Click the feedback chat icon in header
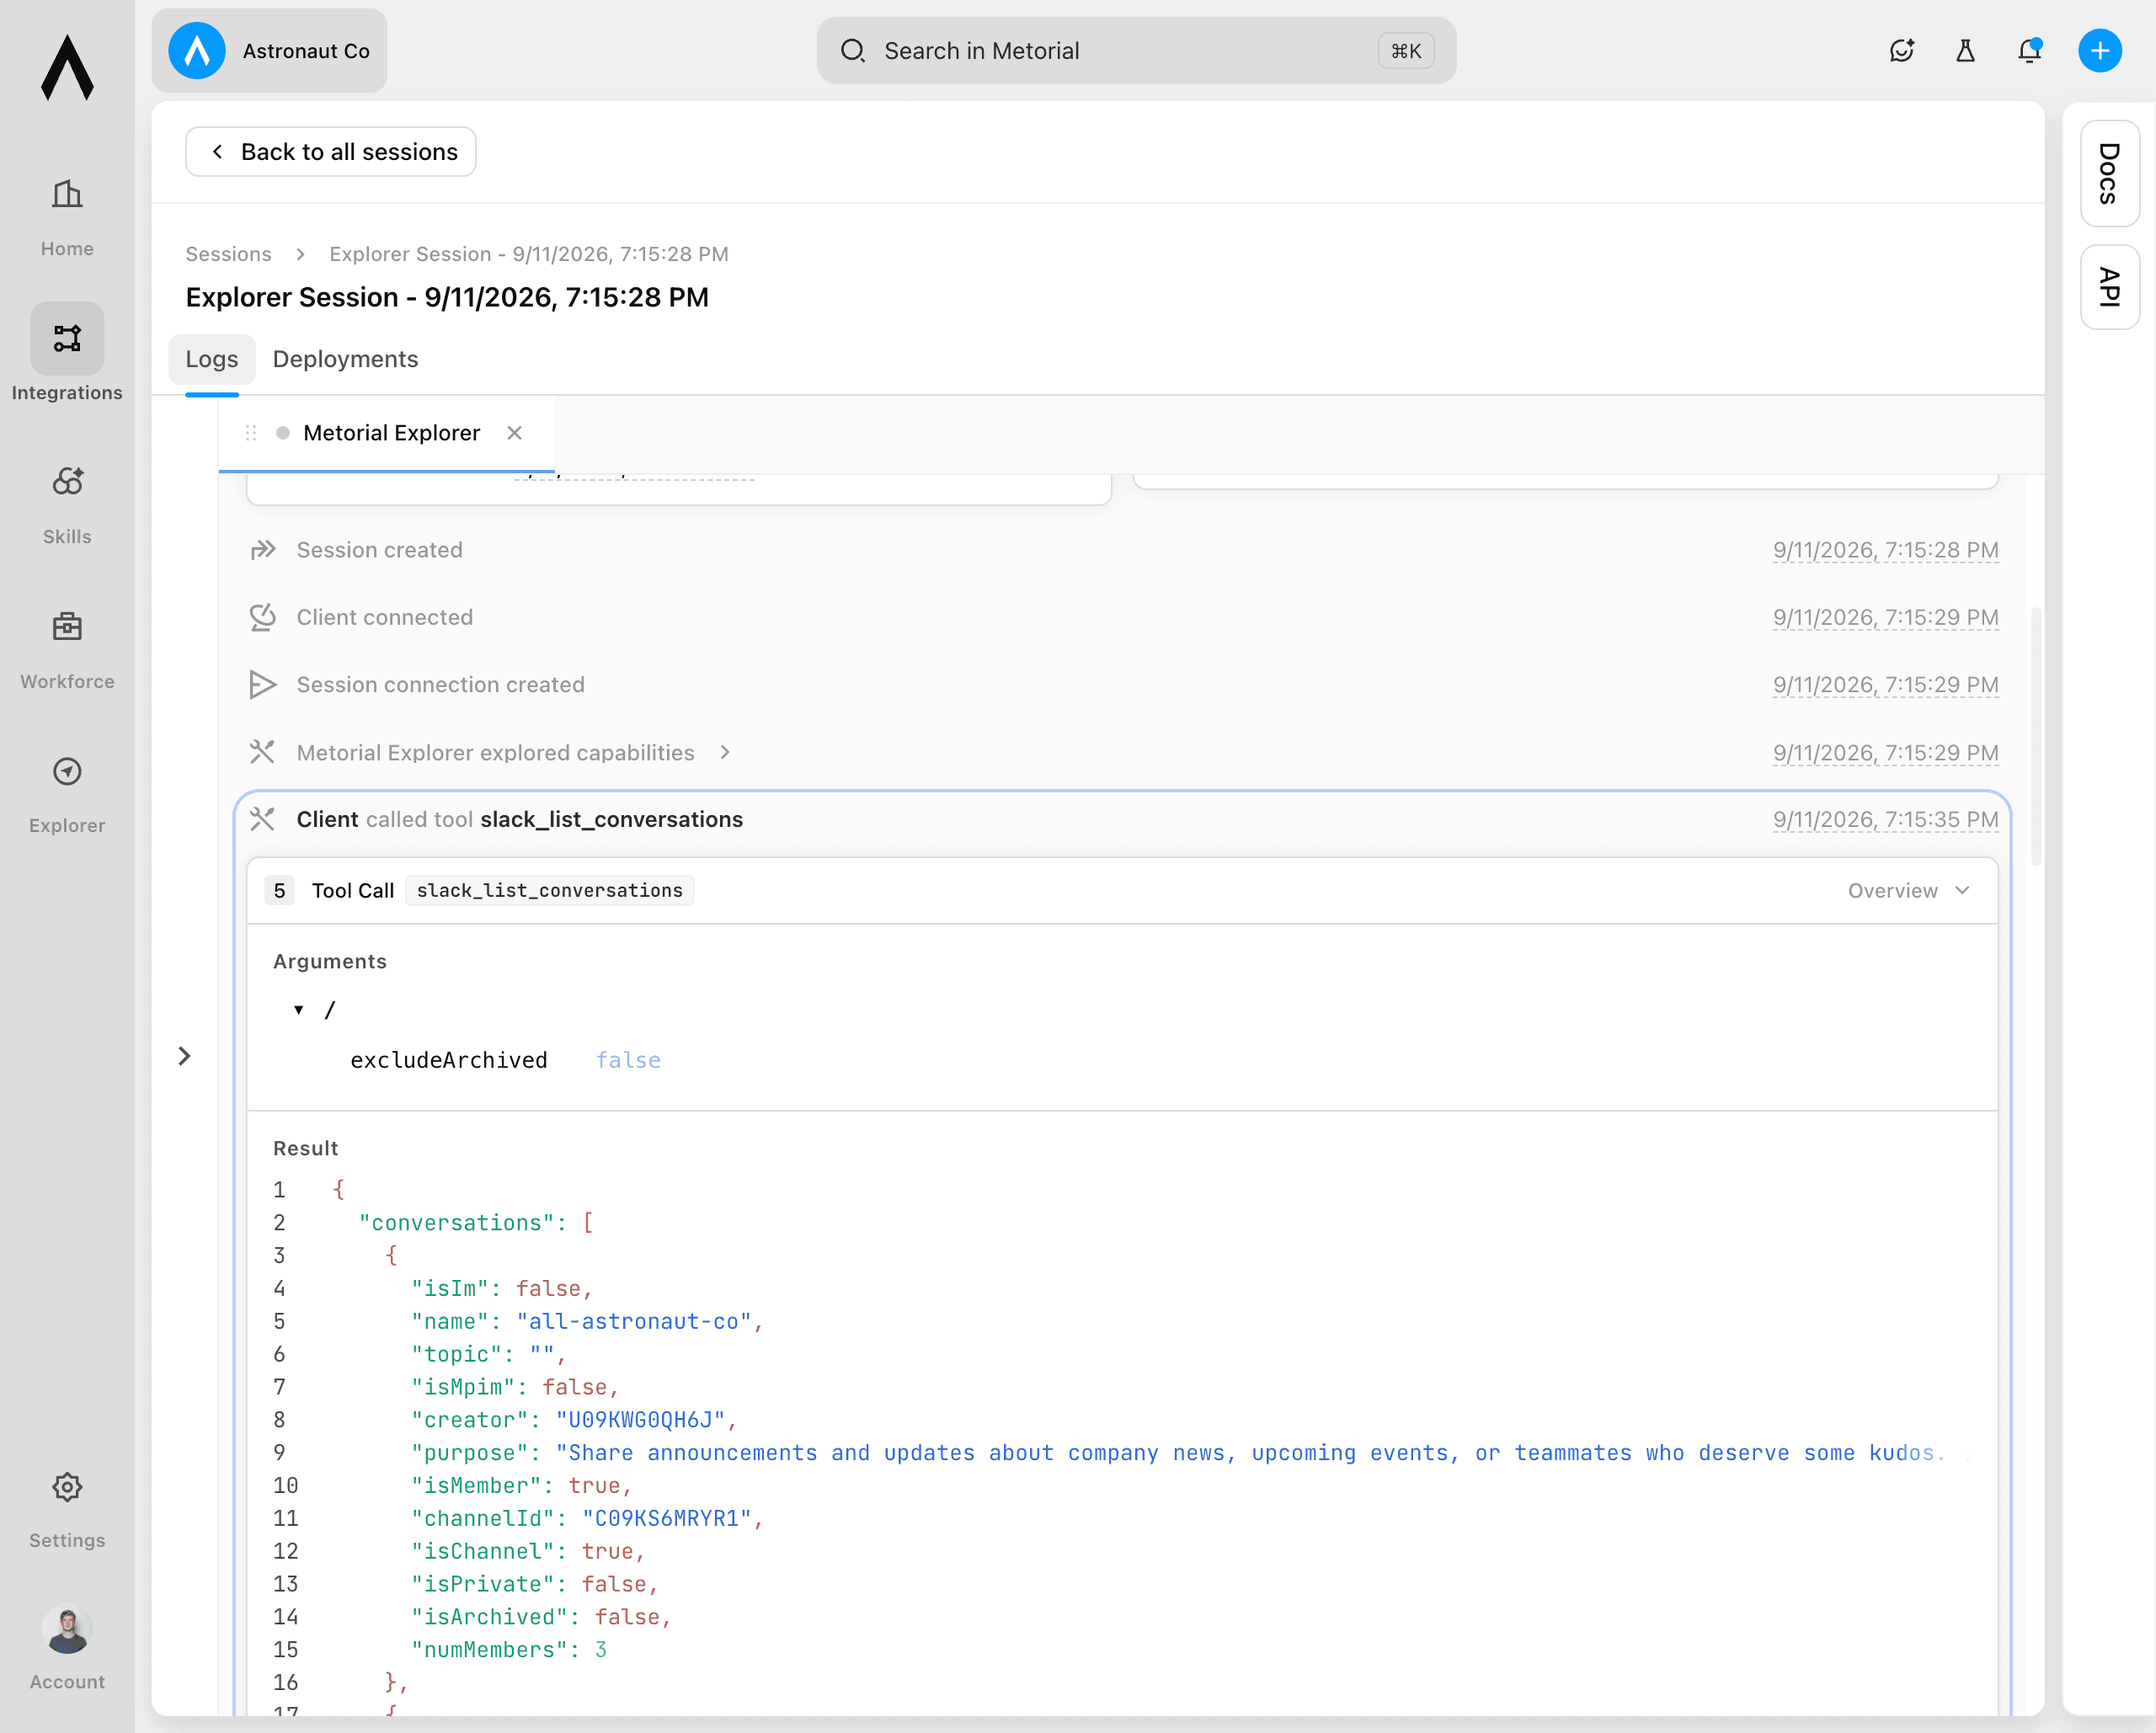 pos(1901,51)
